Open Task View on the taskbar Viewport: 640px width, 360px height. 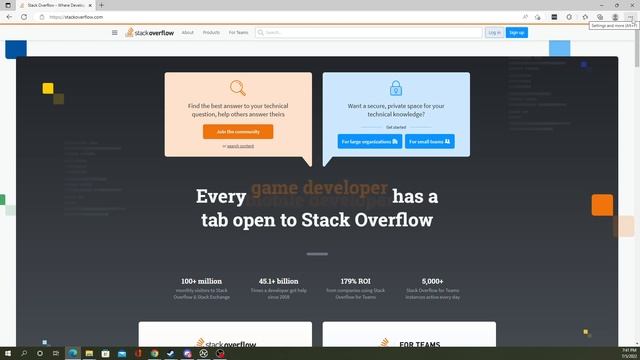point(56,353)
